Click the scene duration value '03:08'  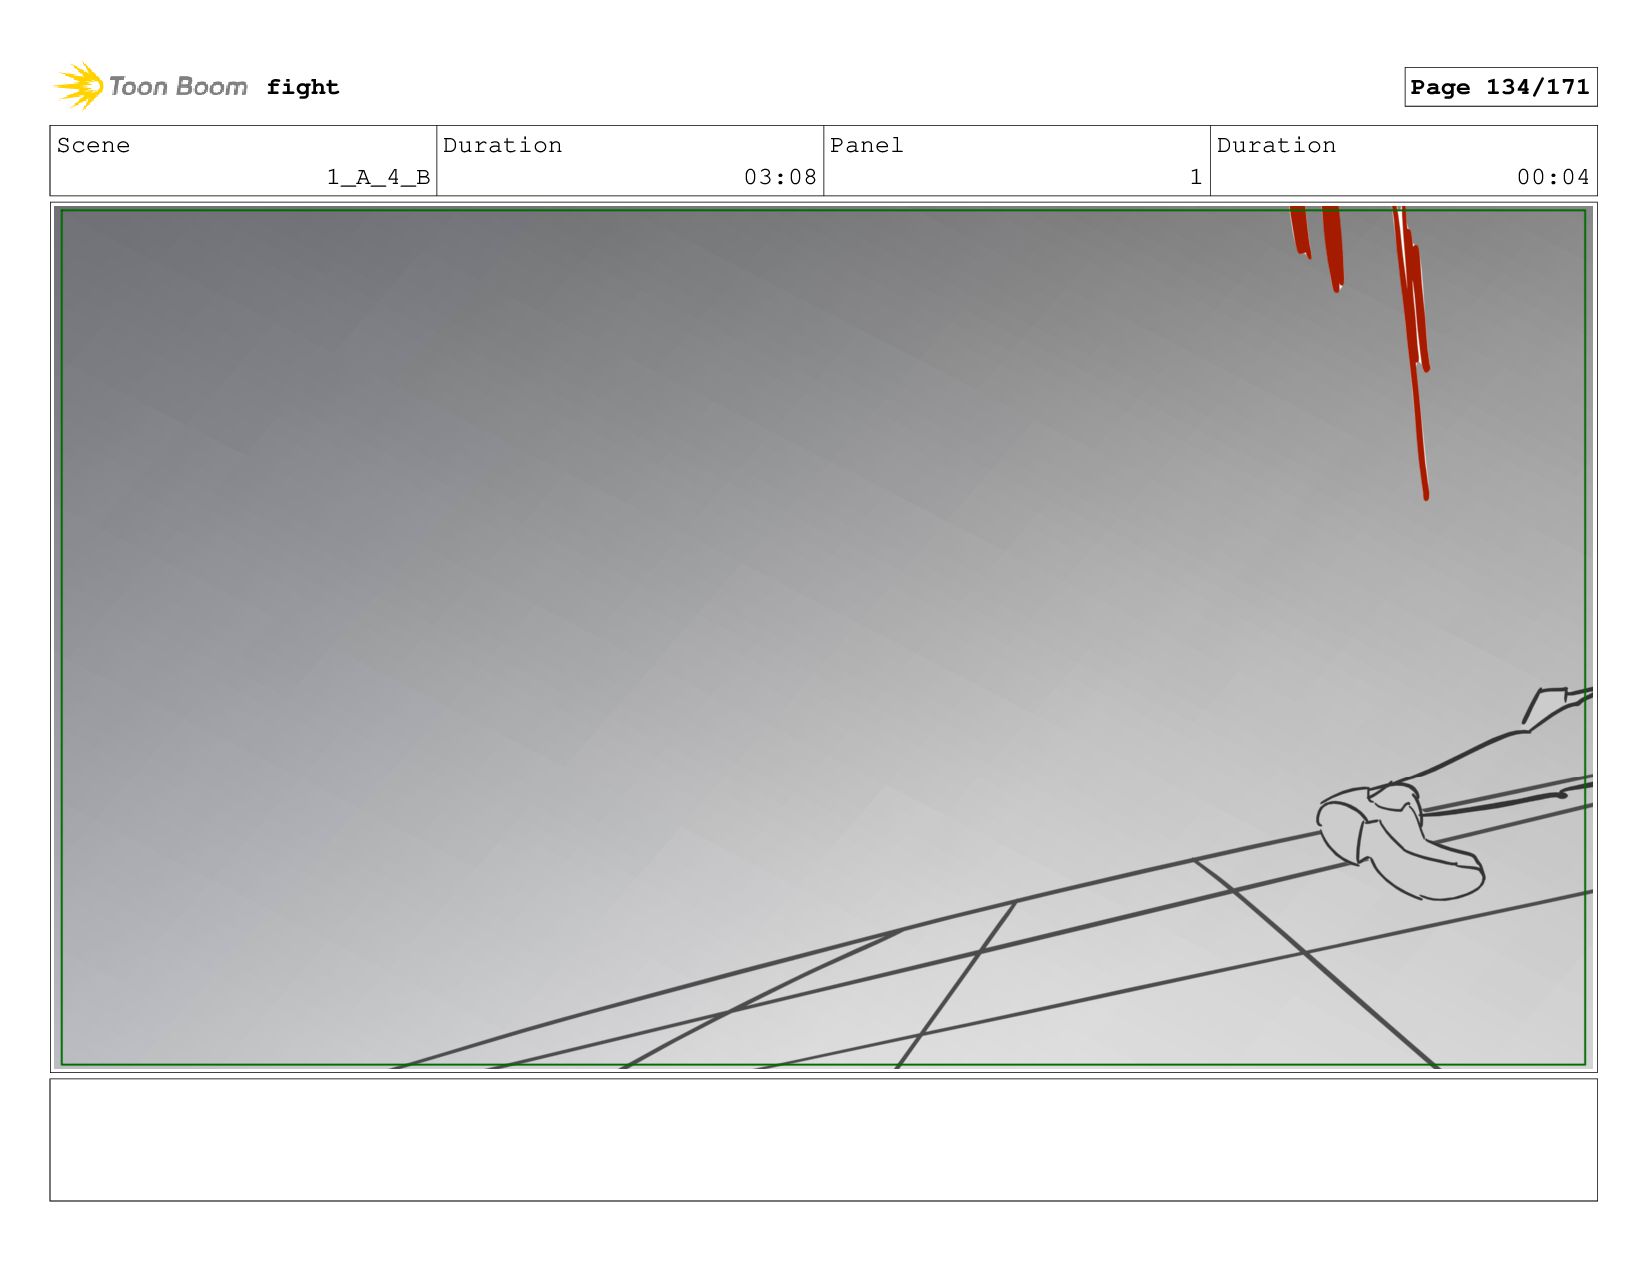pos(780,177)
